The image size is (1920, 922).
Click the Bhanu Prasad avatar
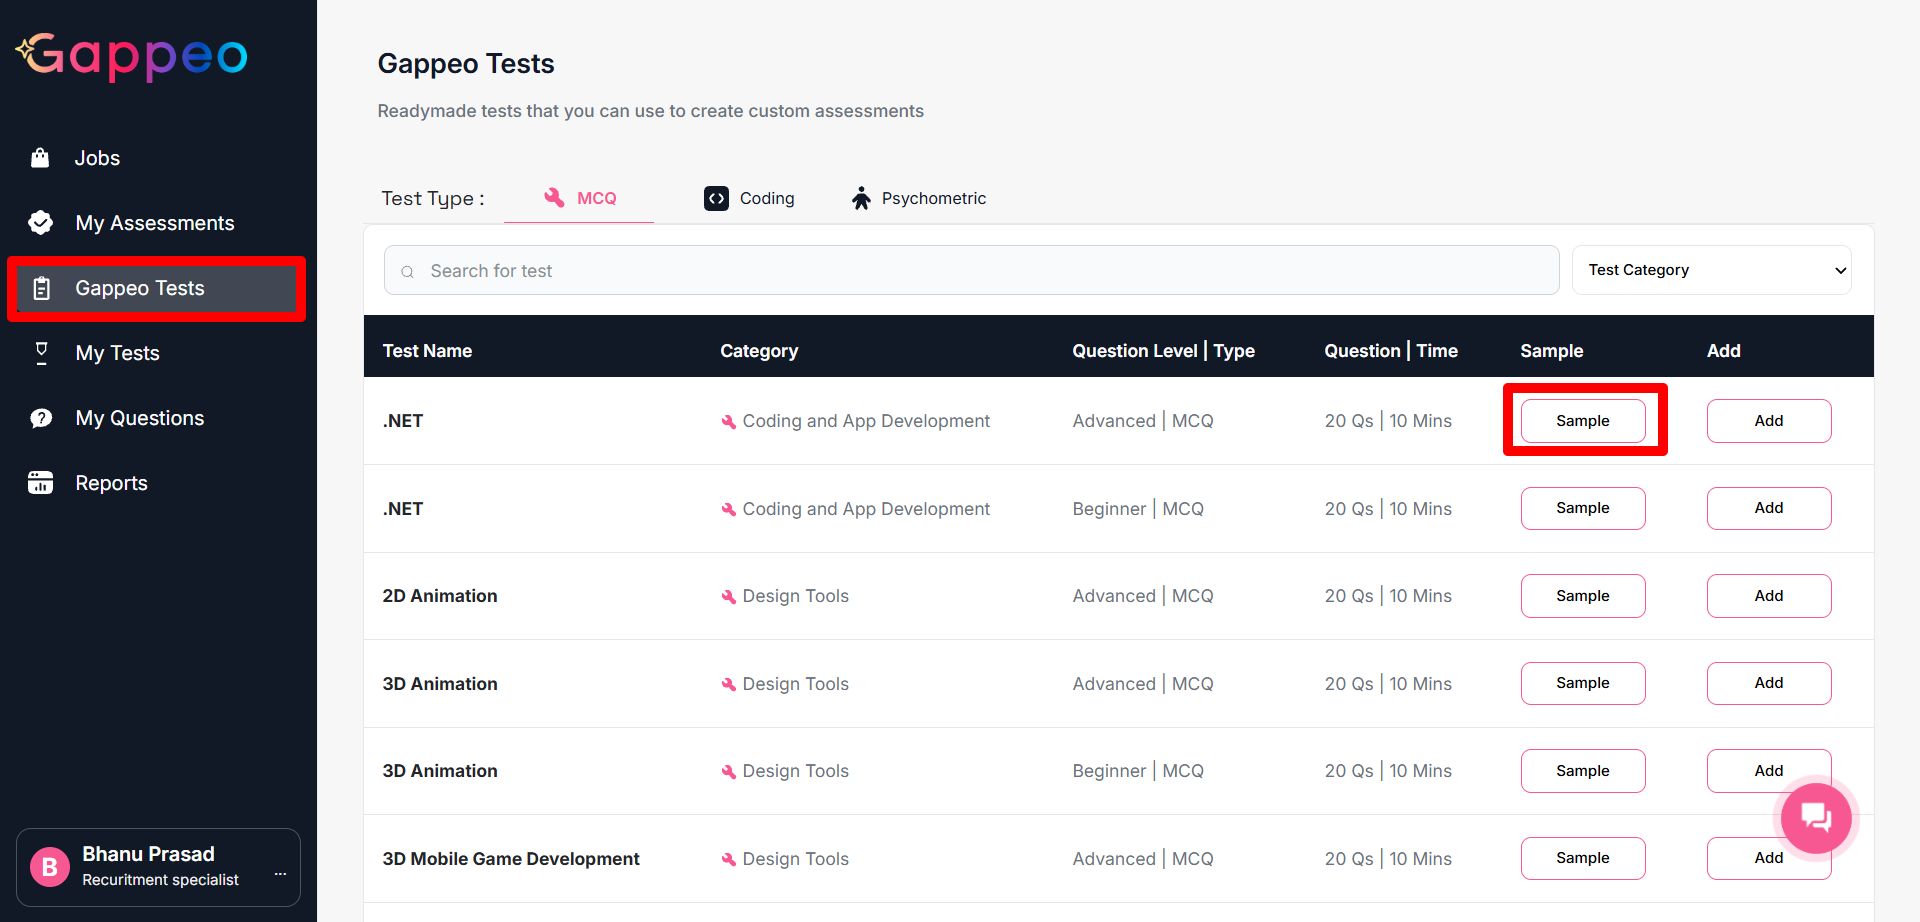(50, 867)
